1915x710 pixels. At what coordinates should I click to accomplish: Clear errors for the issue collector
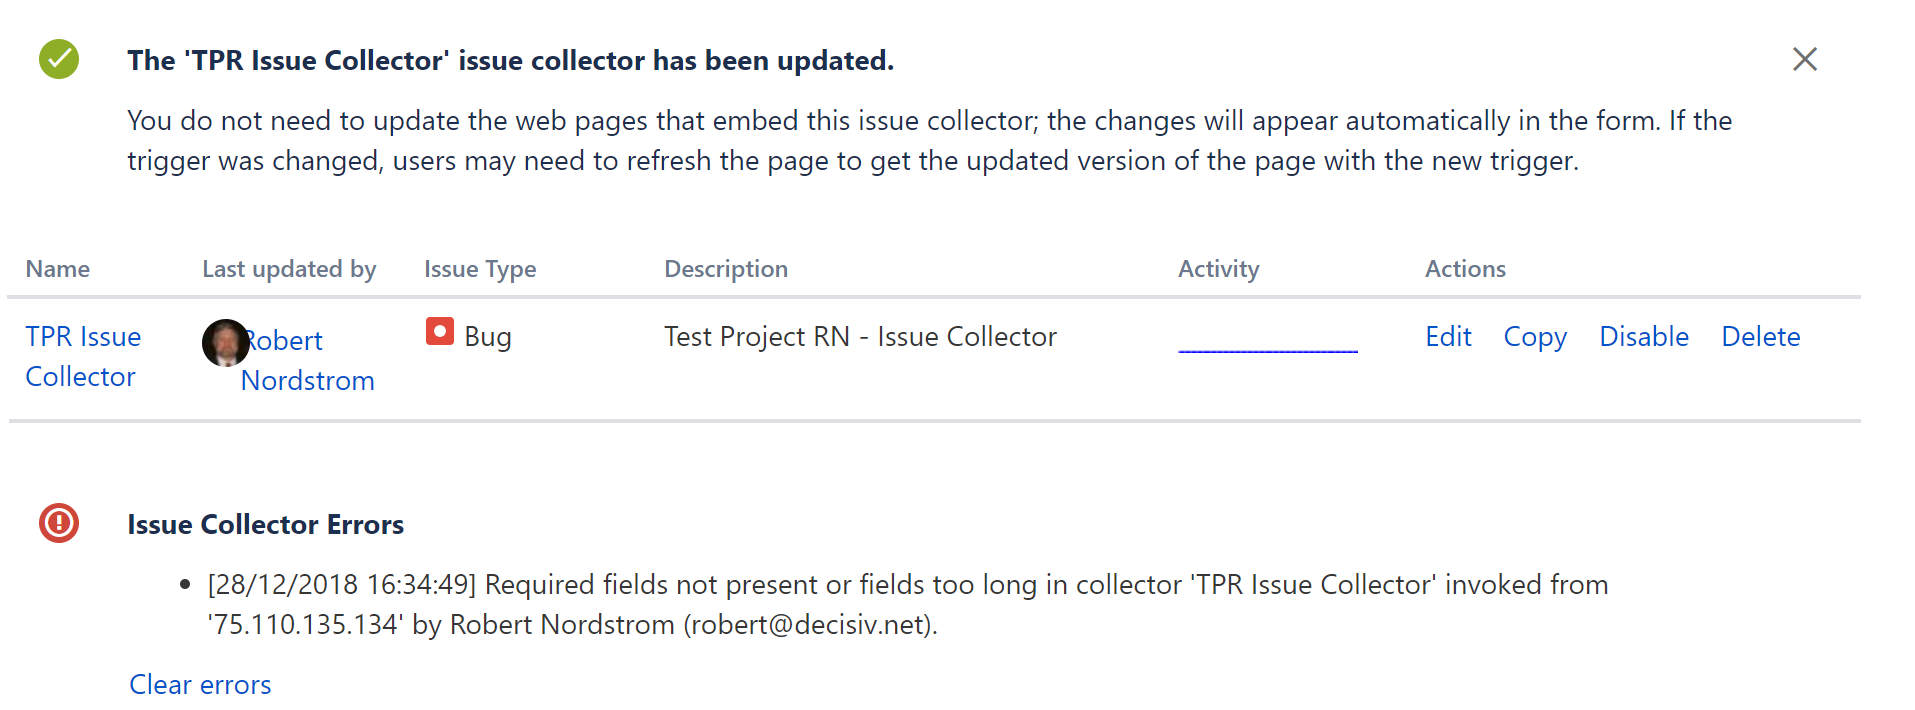tap(200, 685)
